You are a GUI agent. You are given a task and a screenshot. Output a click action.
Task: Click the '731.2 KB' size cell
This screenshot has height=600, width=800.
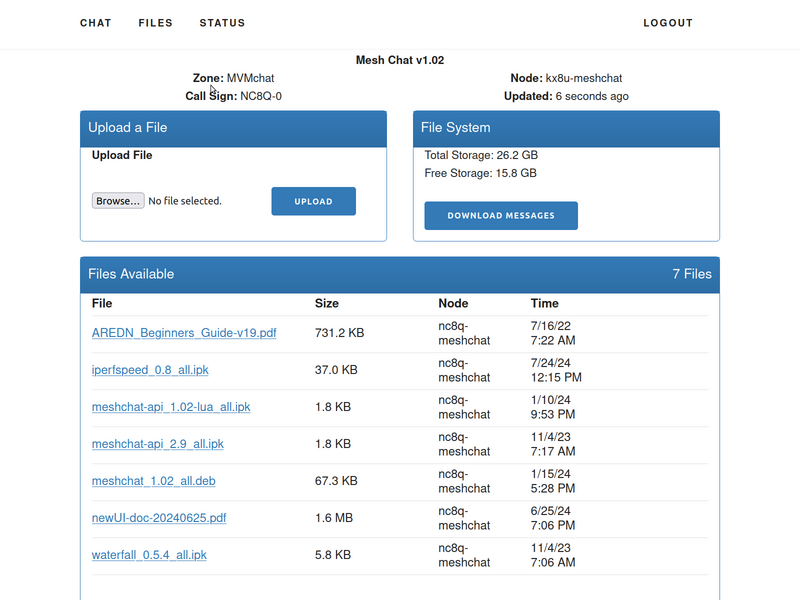click(339, 333)
